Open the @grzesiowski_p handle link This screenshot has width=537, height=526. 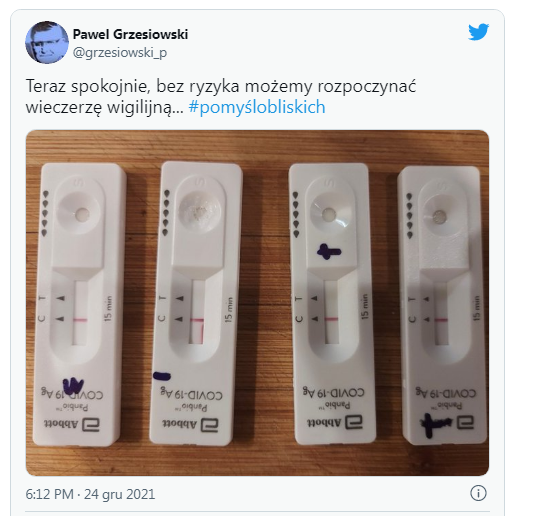pos(120,52)
